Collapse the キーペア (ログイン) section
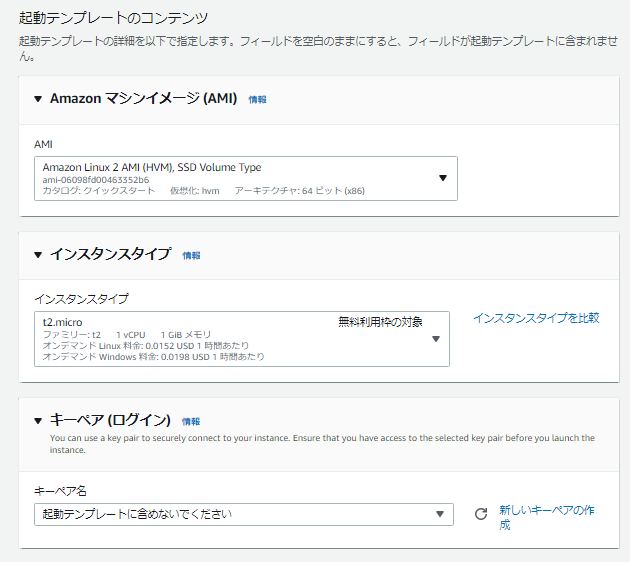 point(38,421)
